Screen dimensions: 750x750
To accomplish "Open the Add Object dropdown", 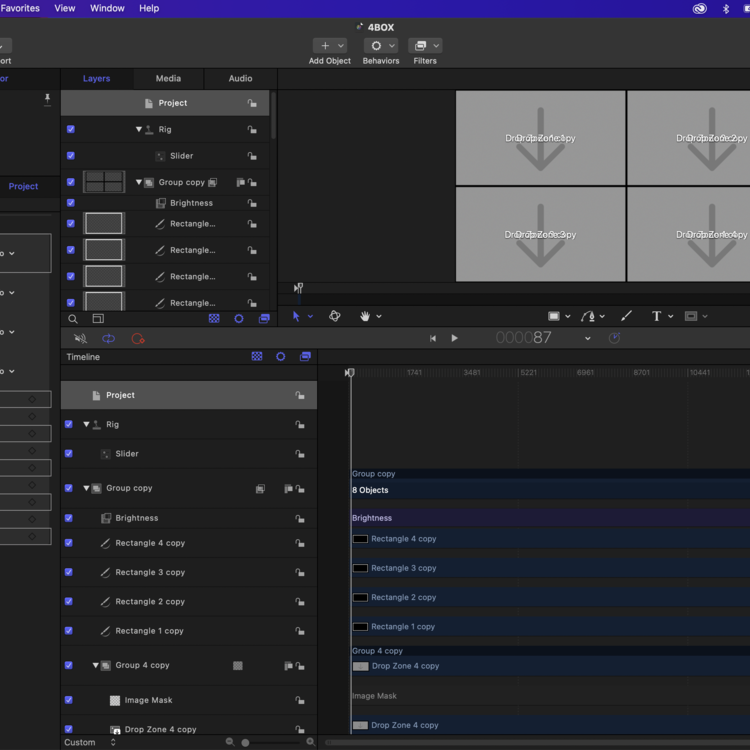I will tap(329, 46).
